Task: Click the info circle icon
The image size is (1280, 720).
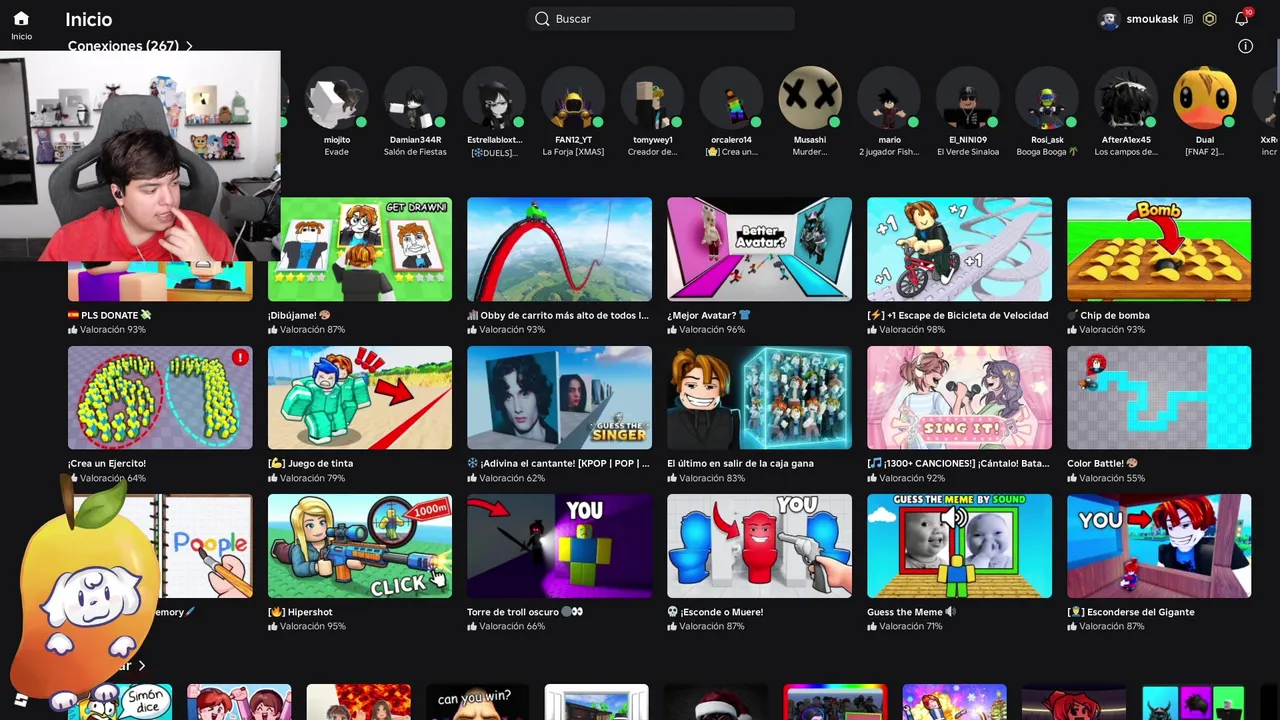Action: click(x=1245, y=46)
